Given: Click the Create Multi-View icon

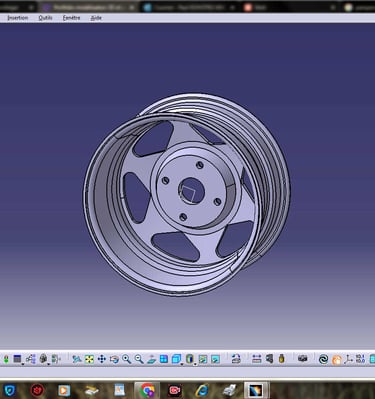Looking at the screenshot, I should (x=164, y=359).
